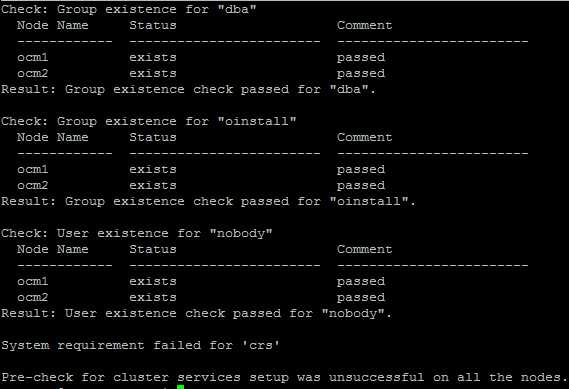Screen dimensions: 569x389
Task: Click the 'Result: Group existence check passed for "dba"' line
Action: (x=188, y=89)
